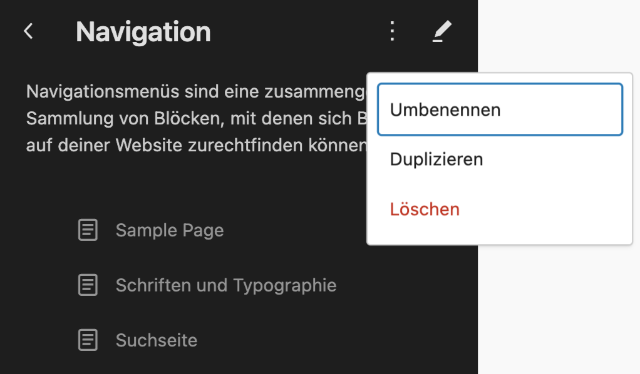Screen dimensions: 640x374
Task: Click the Schriften und Typographie page icon
Action: tap(88, 285)
